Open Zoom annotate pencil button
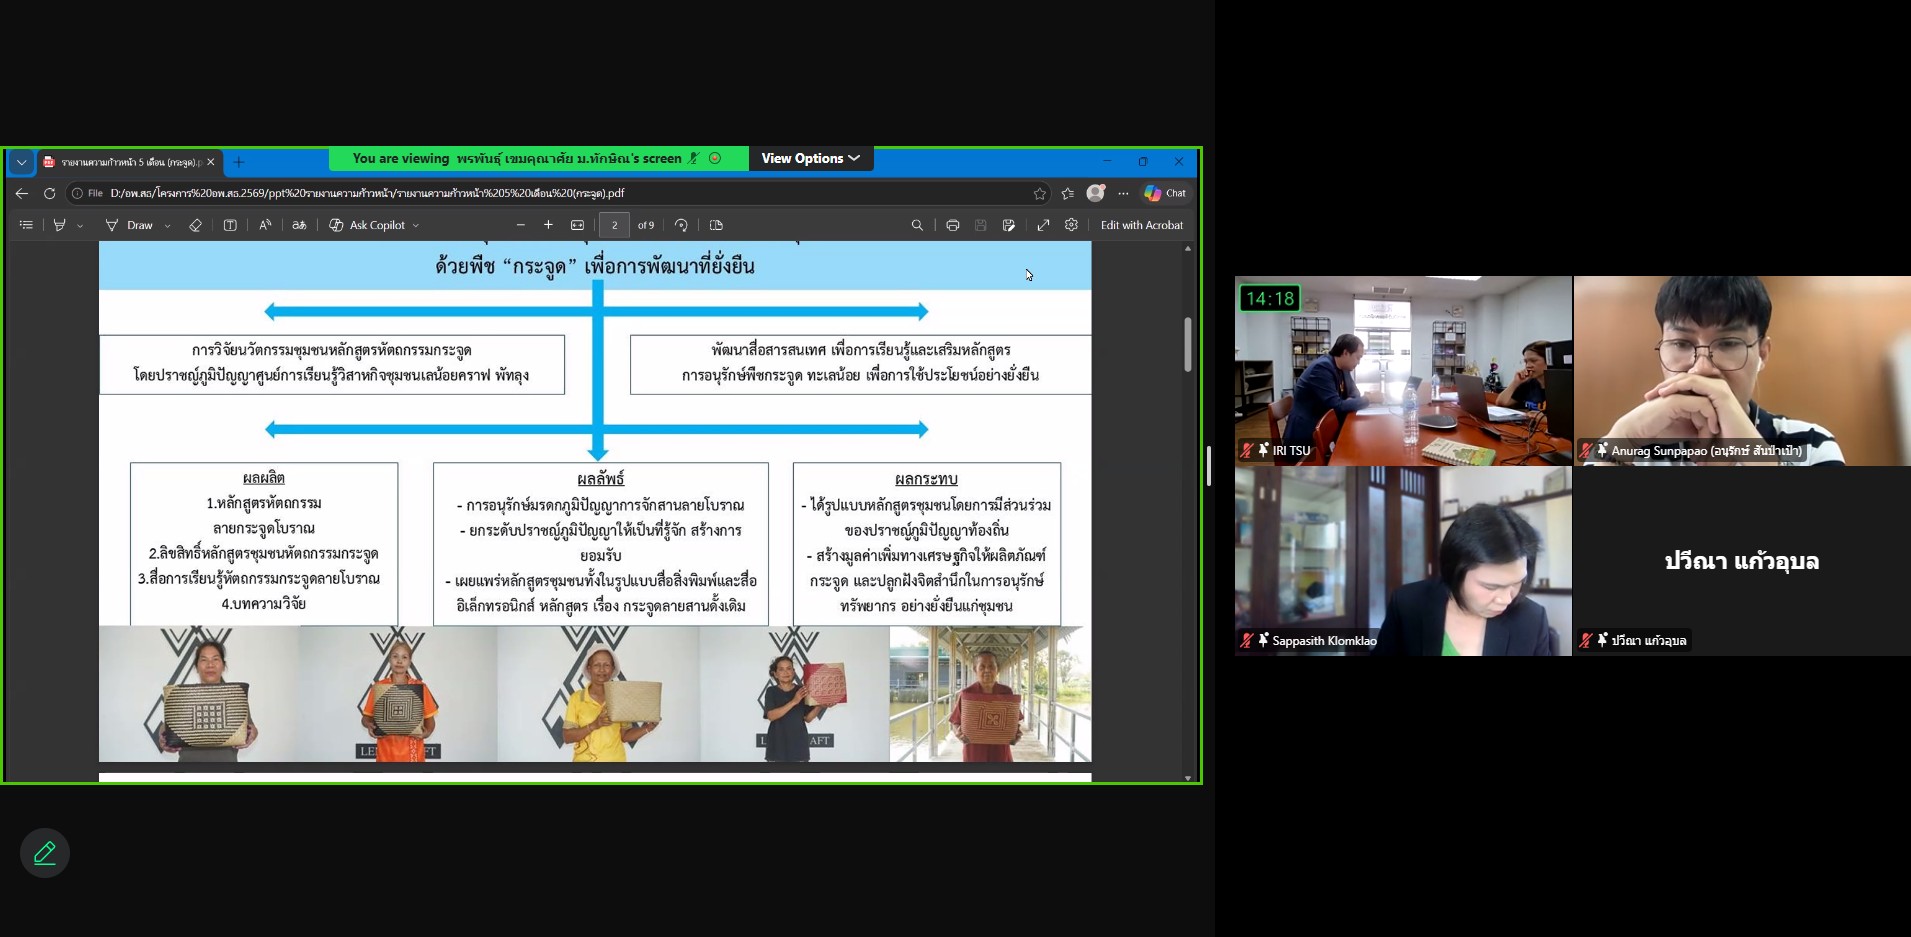The height and width of the screenshot is (937, 1911). [45, 853]
